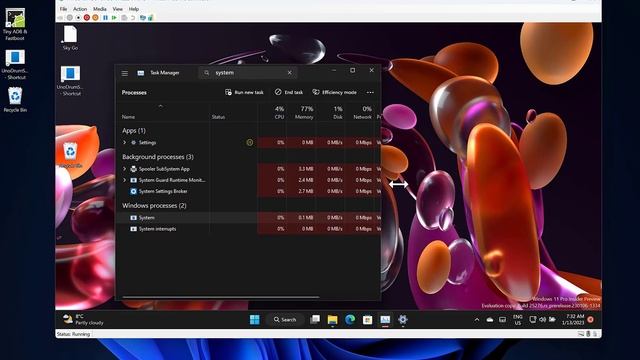Expand the Spooler SubSystem App row

click(x=124, y=169)
